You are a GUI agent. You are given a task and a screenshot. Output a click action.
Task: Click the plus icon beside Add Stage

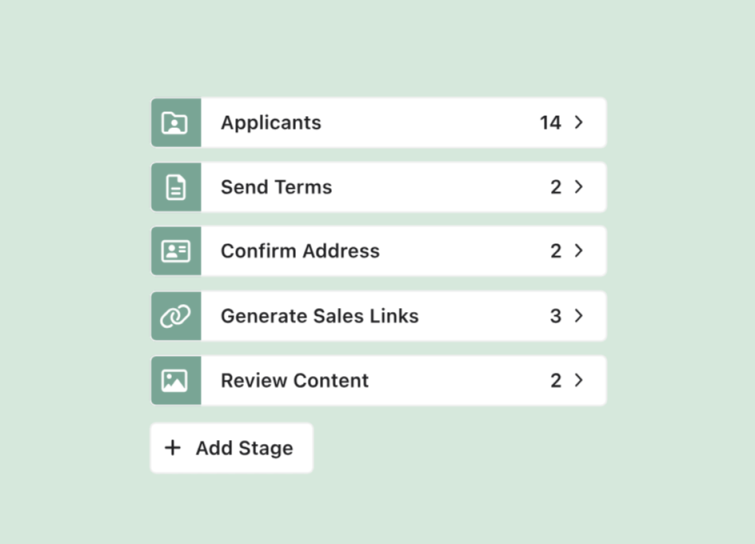click(x=173, y=448)
